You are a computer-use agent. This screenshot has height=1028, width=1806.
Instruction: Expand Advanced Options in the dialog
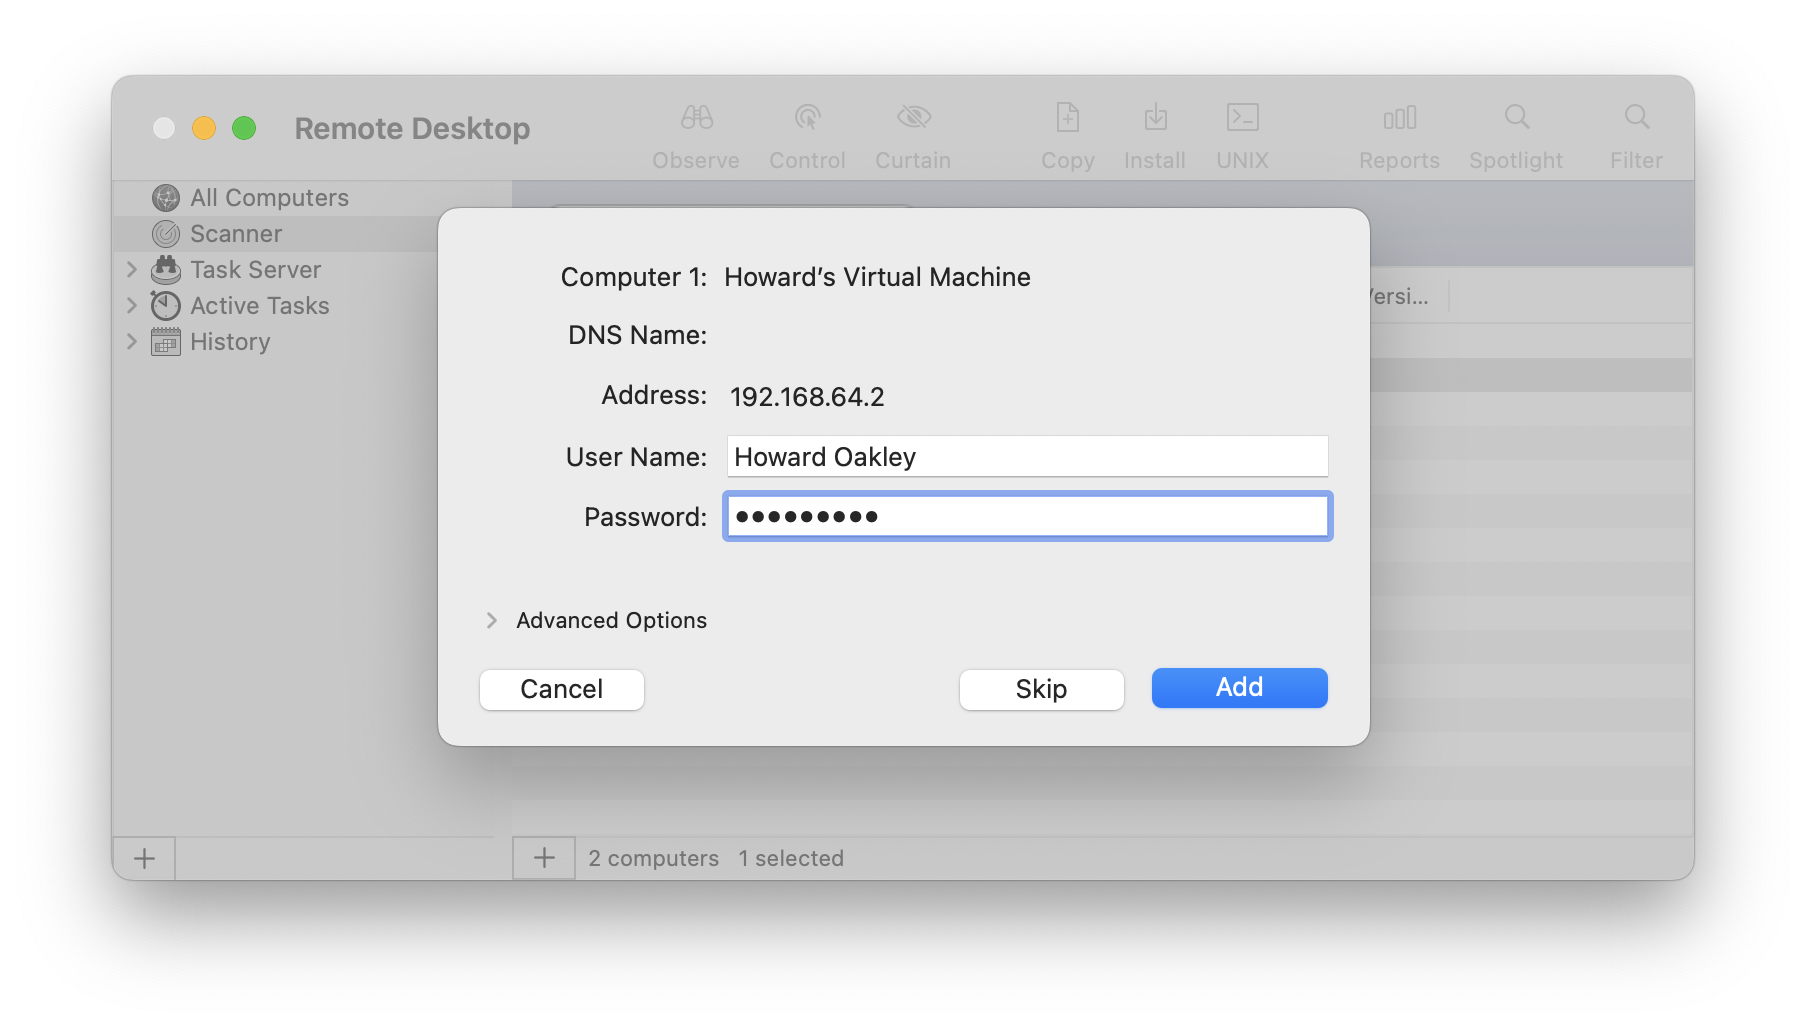(492, 620)
